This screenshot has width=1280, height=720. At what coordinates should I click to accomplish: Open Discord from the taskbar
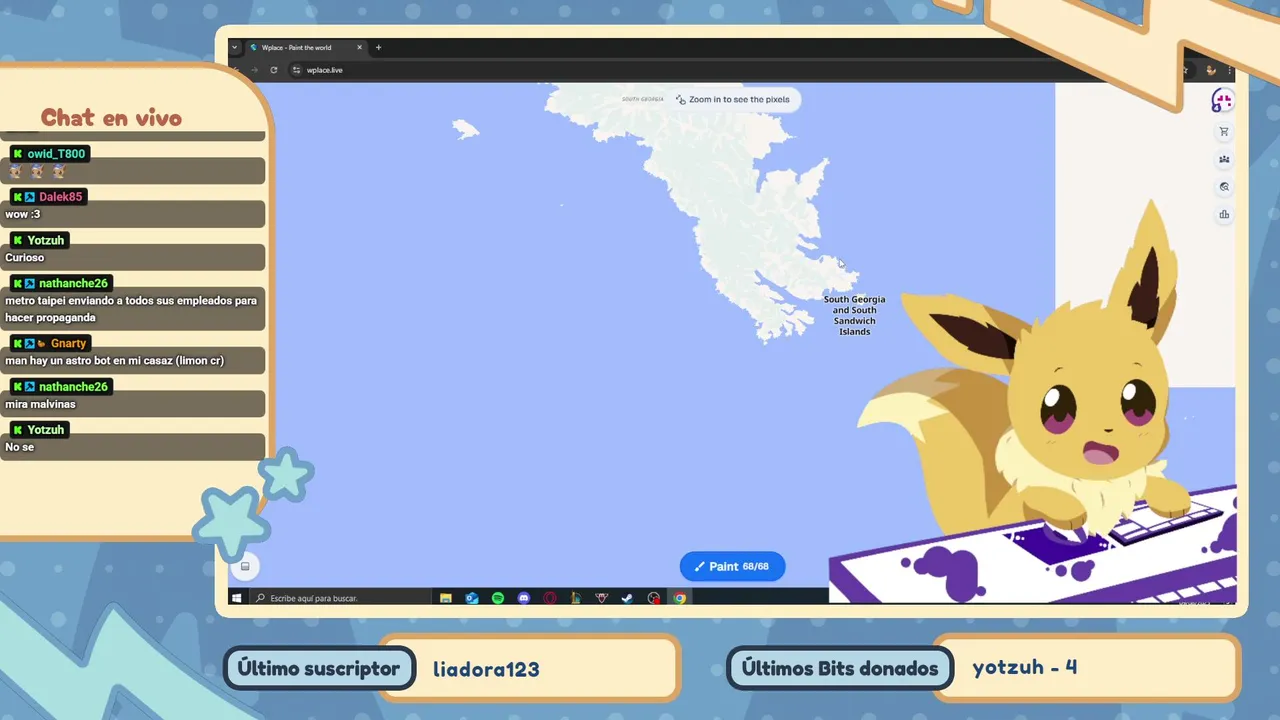point(524,598)
